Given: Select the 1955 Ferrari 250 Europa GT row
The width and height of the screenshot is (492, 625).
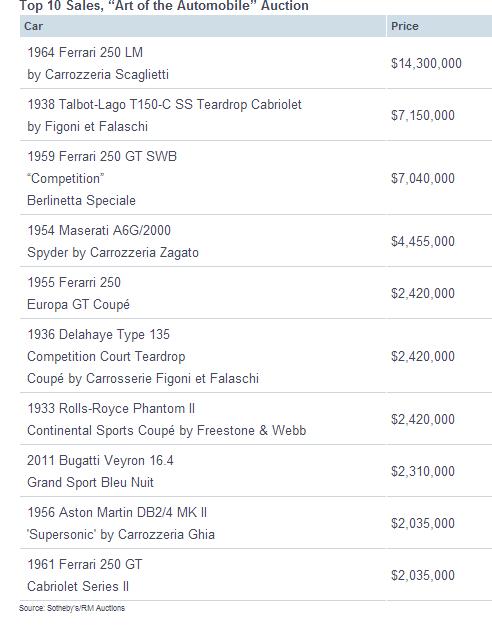Looking at the screenshot, I should (x=256, y=293).
